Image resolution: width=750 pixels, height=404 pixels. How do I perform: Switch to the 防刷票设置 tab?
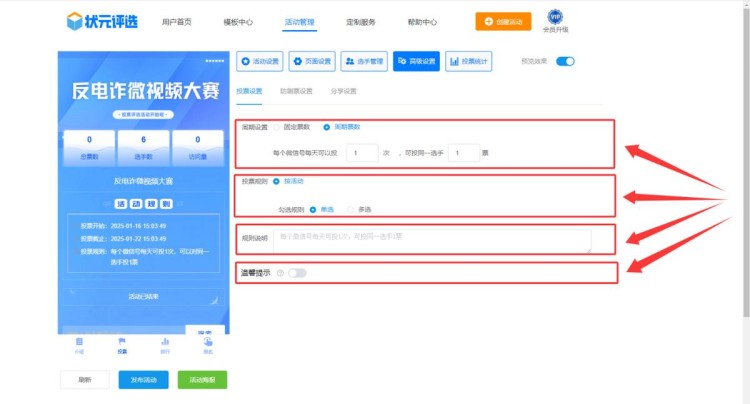(x=295, y=91)
